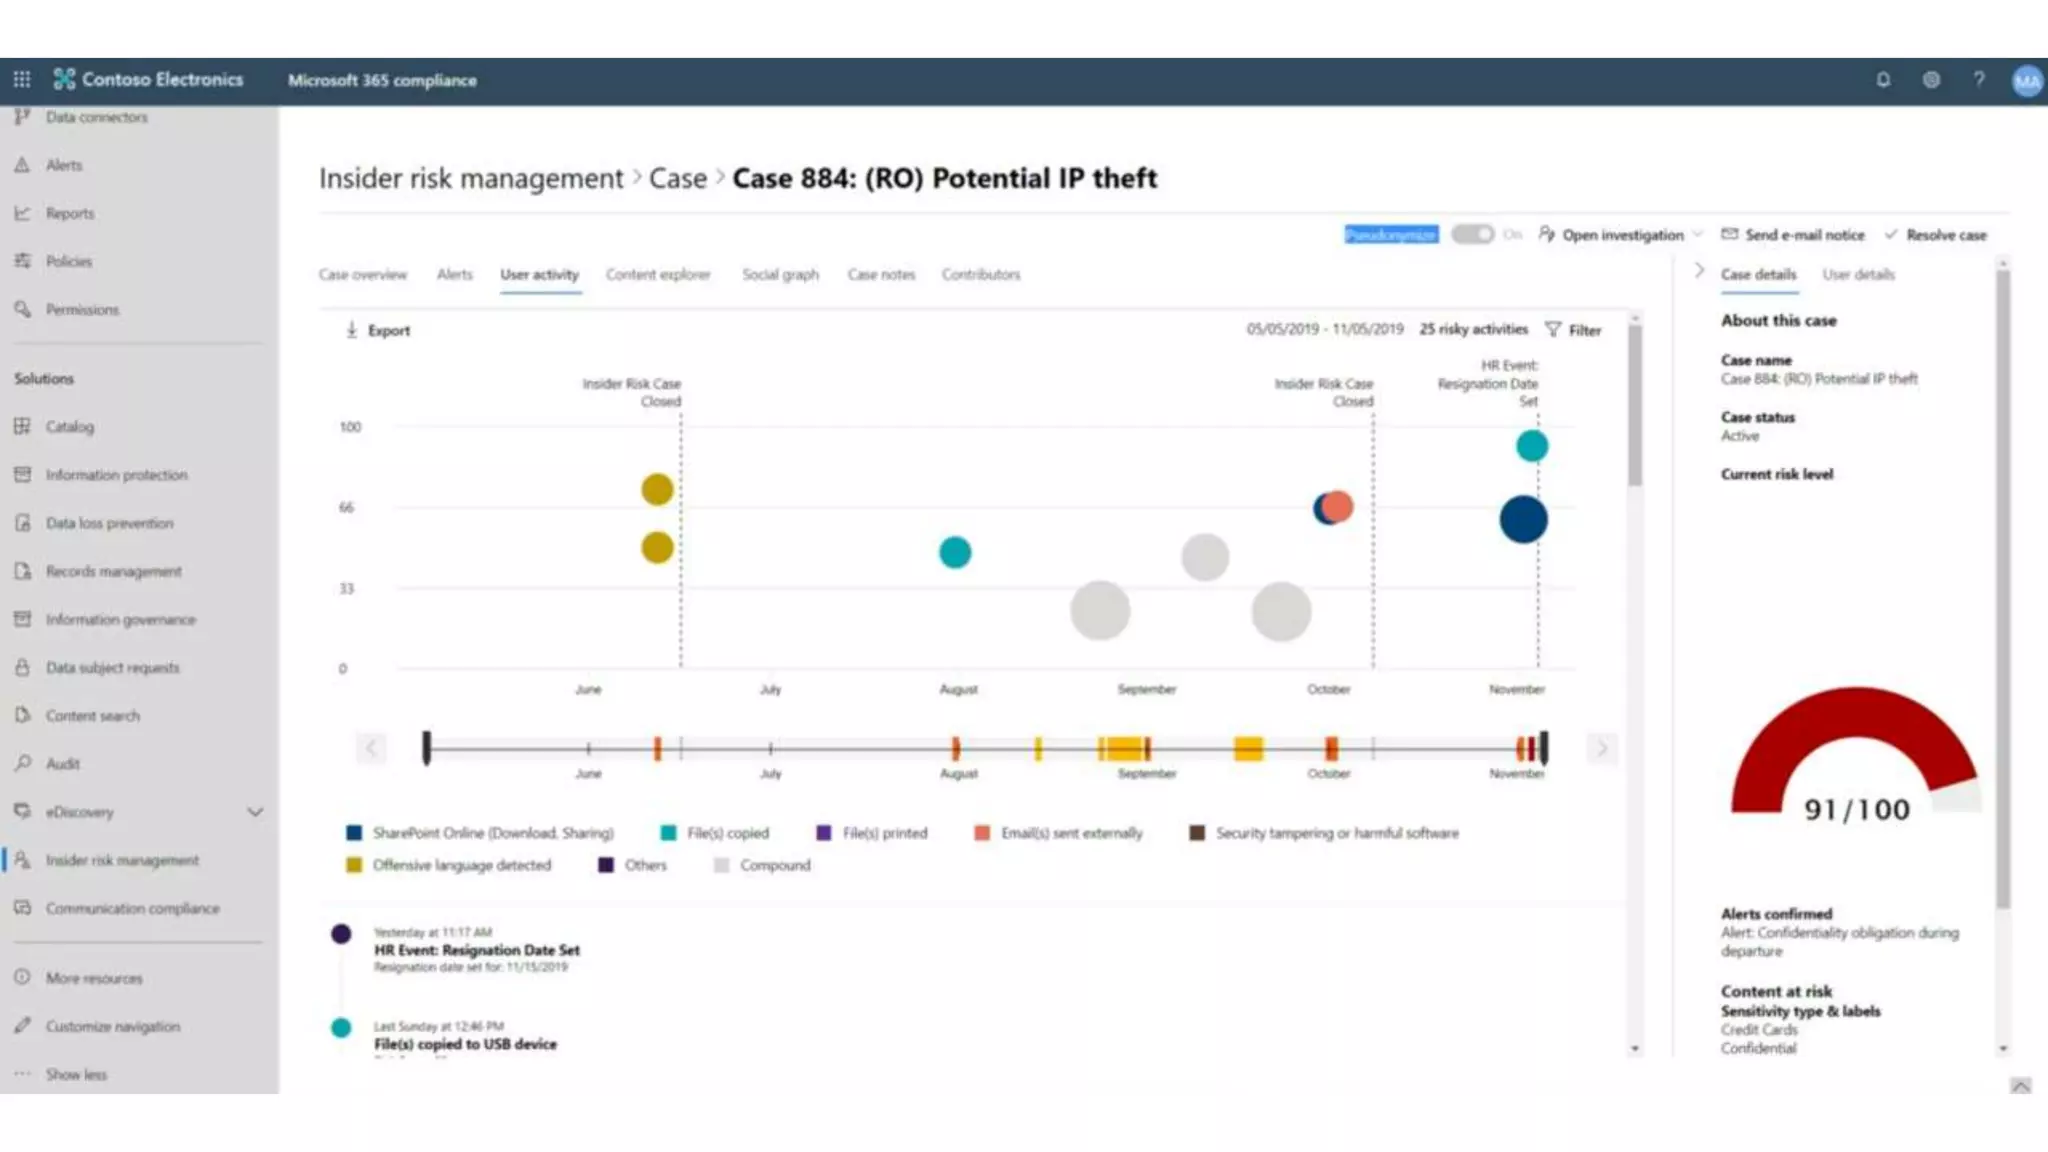Screen dimensions: 2048x1152
Task: Toggle the Pseudonymize switch
Action: (x=1472, y=234)
